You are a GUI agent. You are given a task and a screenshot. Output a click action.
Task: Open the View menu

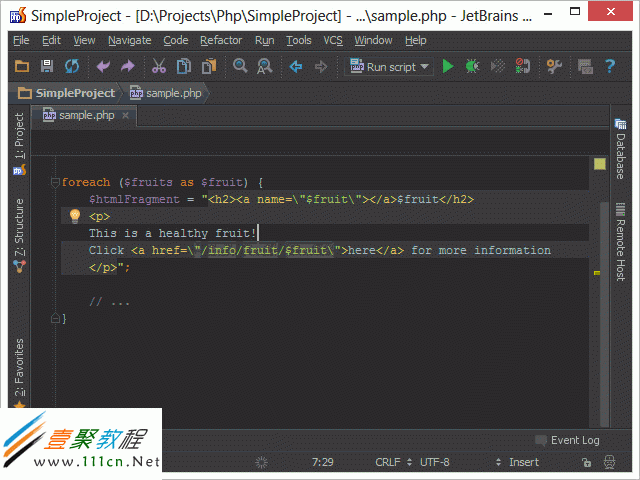click(84, 40)
